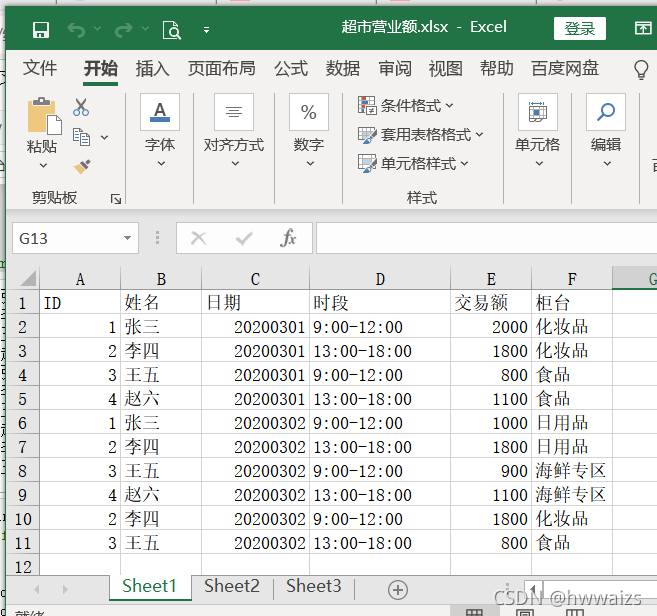Open 条件格式 conditional formatting menu

click(x=406, y=106)
